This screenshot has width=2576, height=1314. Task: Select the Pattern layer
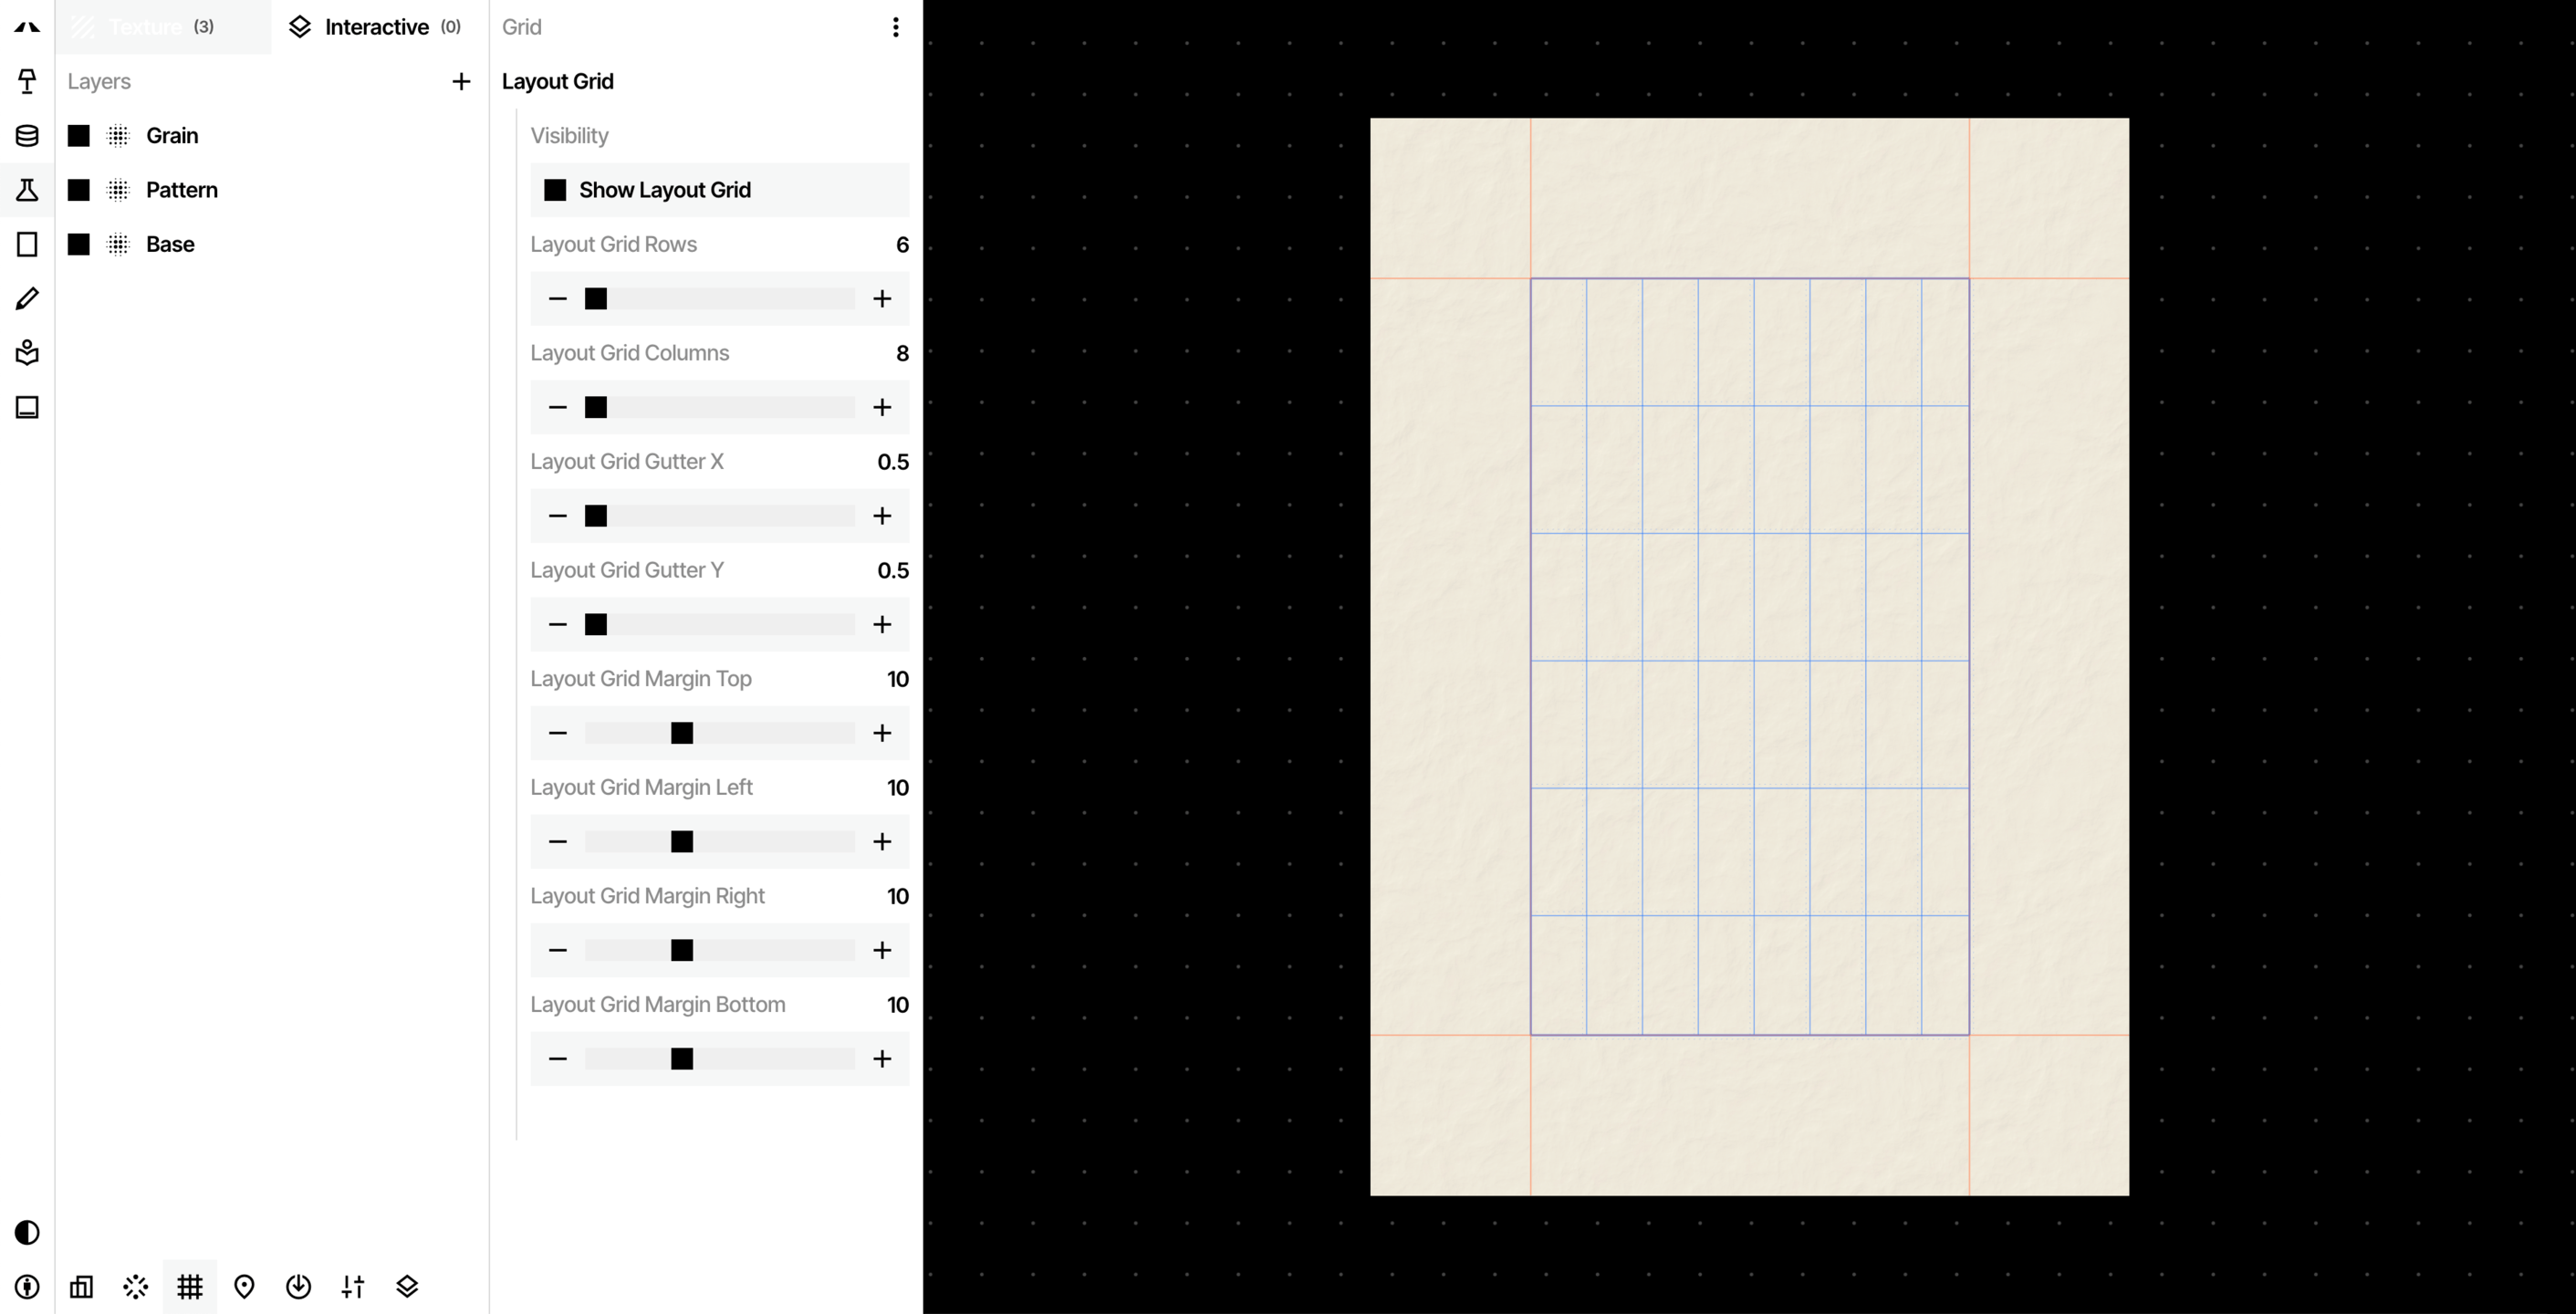point(181,190)
